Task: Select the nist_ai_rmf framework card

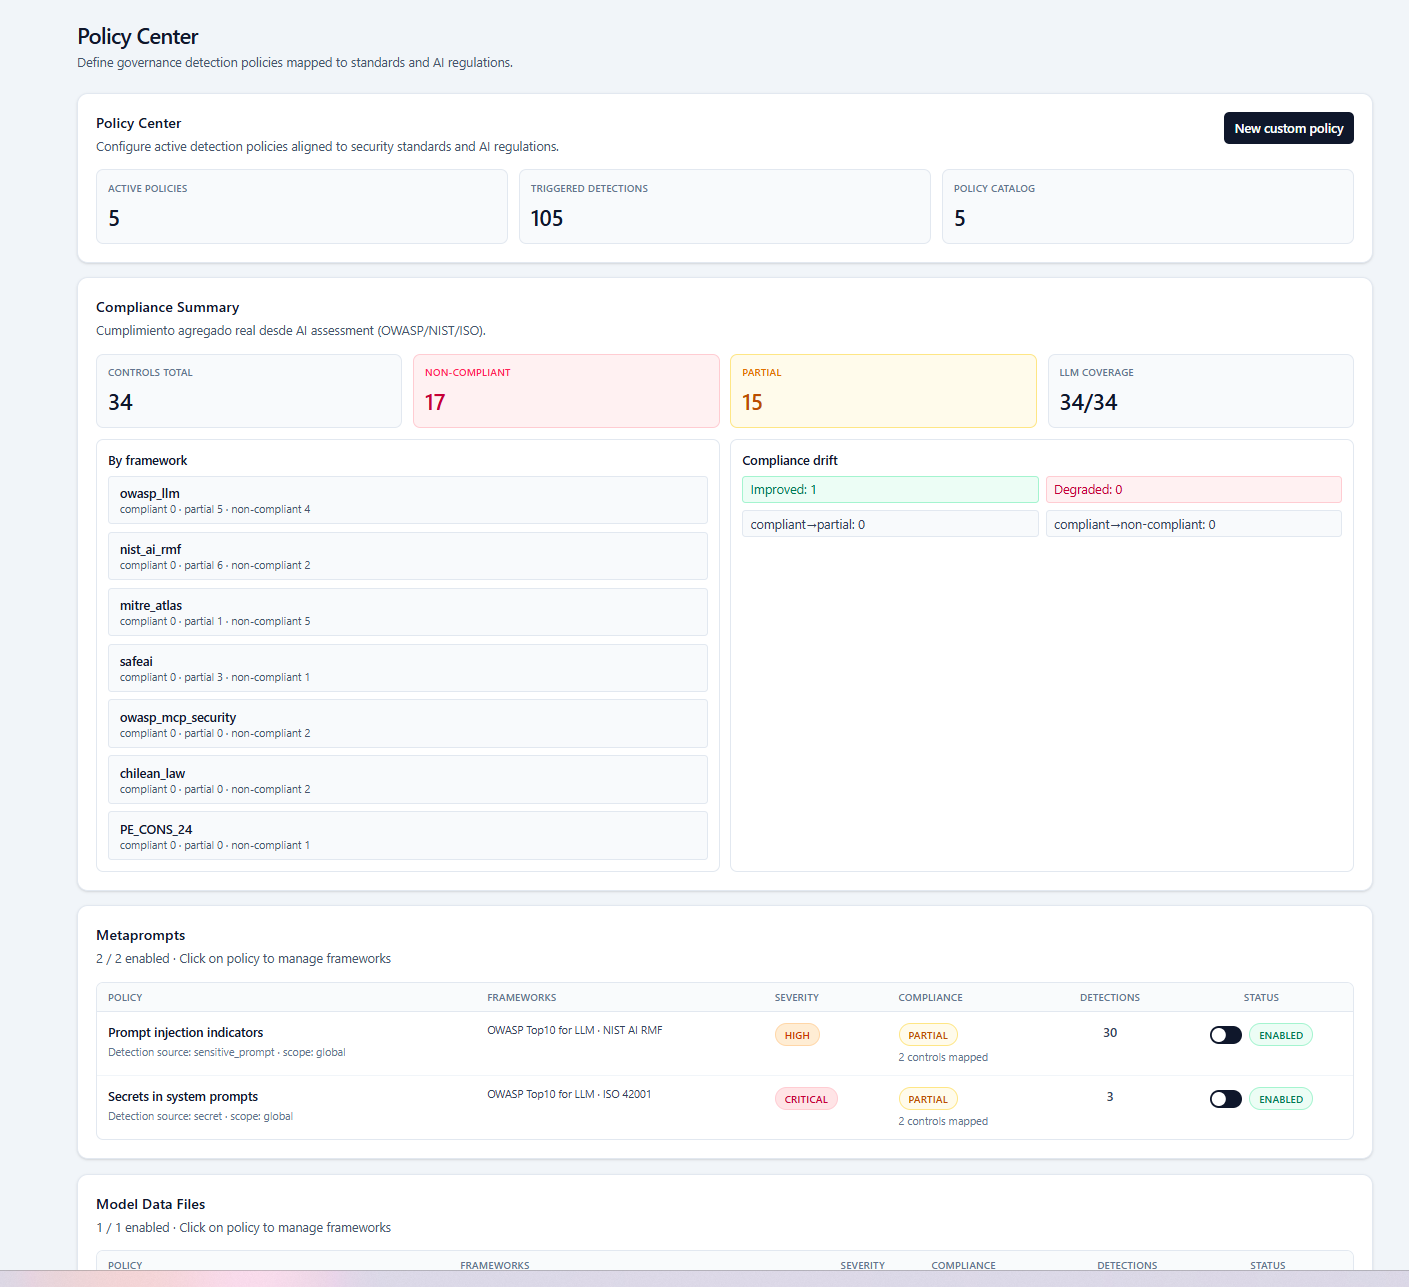Action: coord(407,556)
